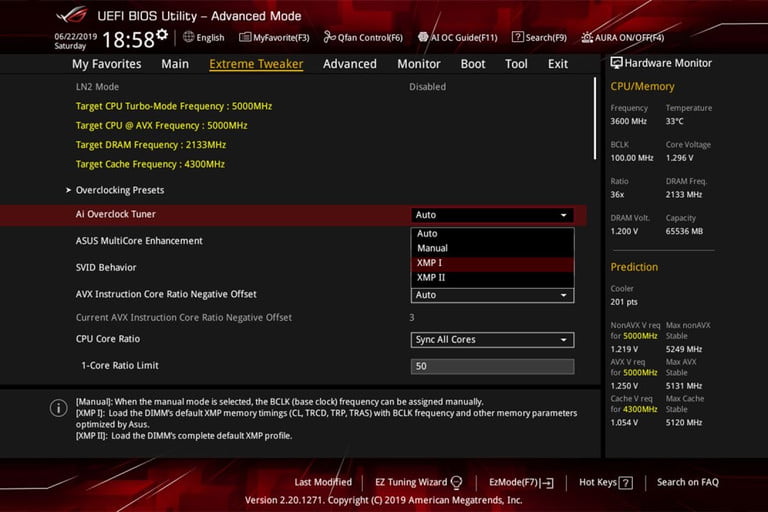Switch to the Advanced tab
This screenshot has width=768, height=512.
click(x=350, y=64)
